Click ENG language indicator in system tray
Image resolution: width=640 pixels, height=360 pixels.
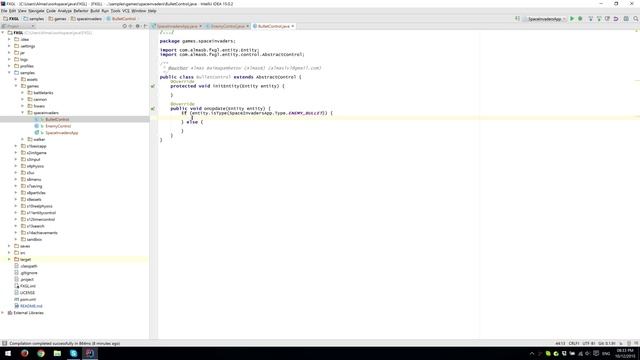[x=606, y=353]
